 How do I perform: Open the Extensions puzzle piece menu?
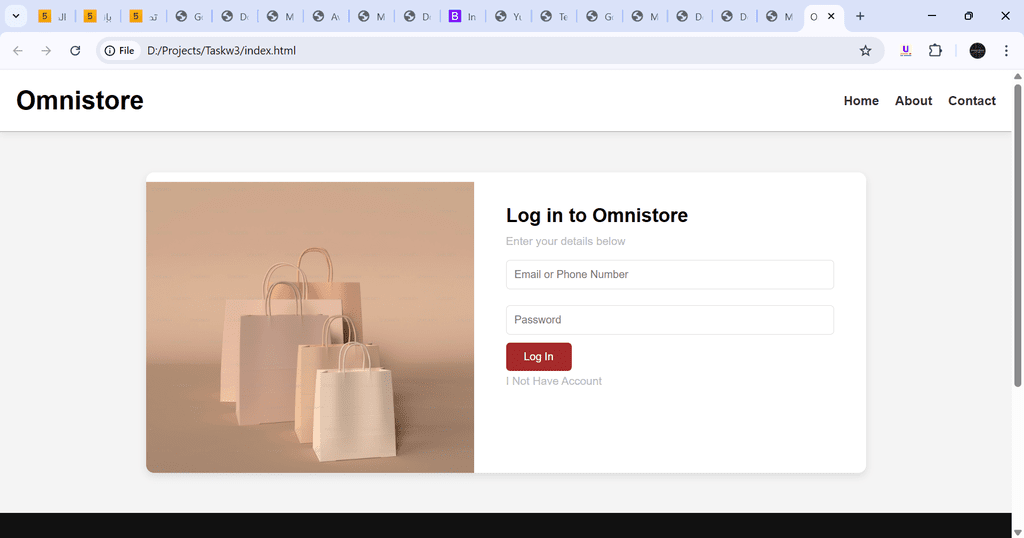pyautogui.click(x=935, y=50)
